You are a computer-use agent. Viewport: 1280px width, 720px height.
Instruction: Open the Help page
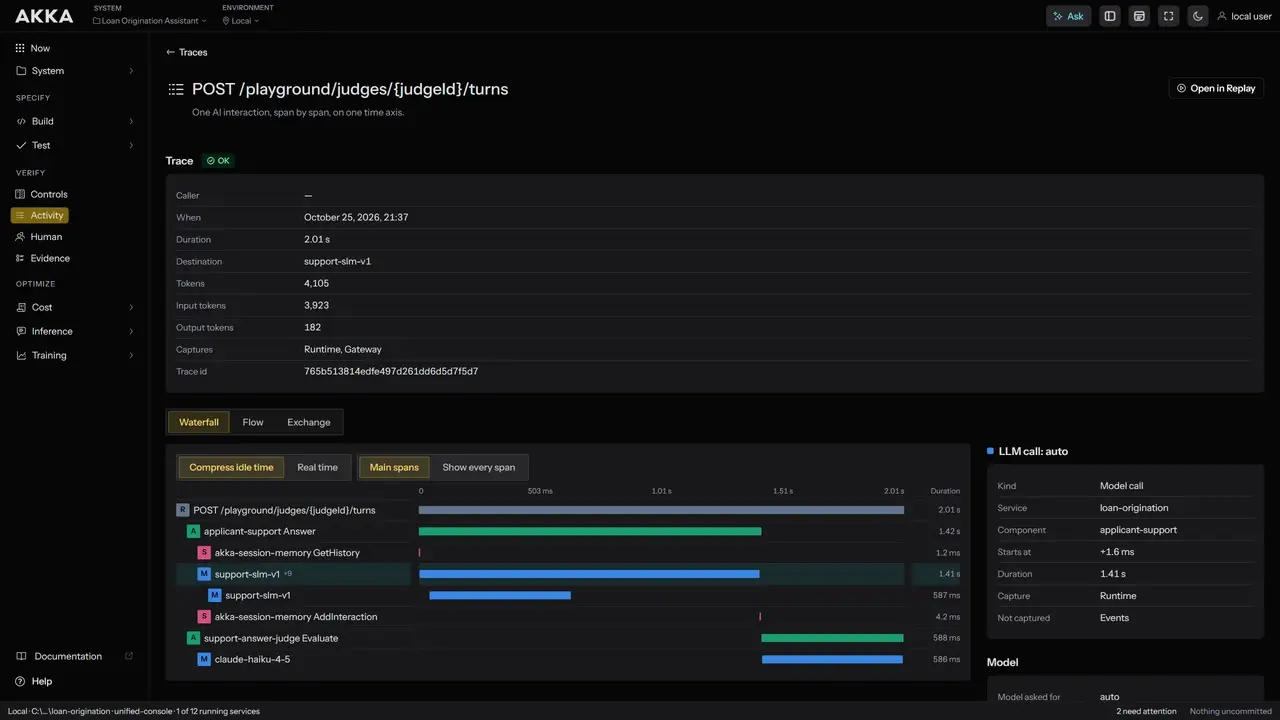34,681
